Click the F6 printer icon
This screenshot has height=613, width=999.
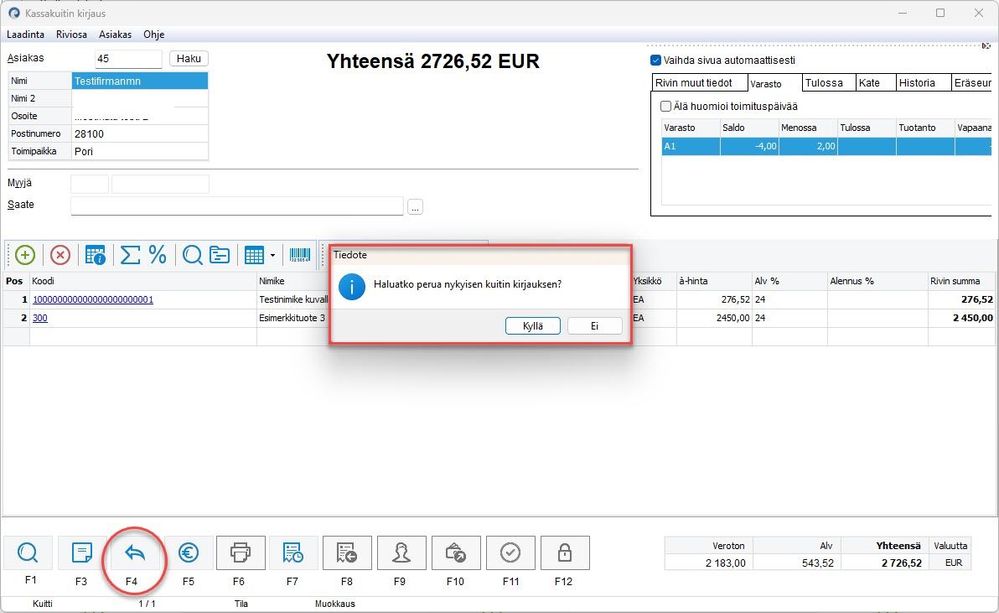240,553
